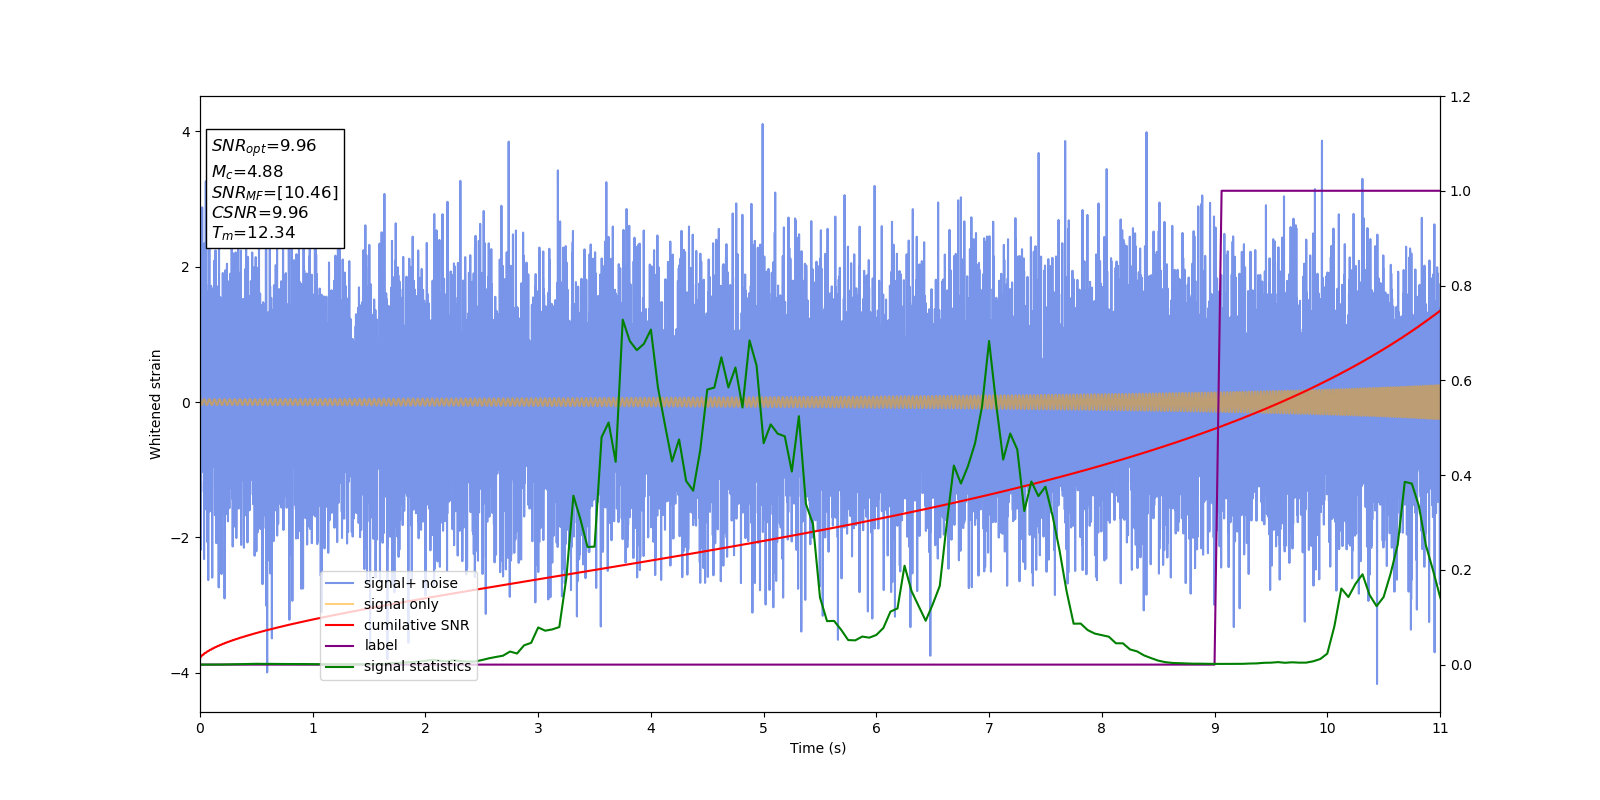Click x-axis tick label 3
Image resolution: width=1600 pixels, height=800 pixels.
(538, 728)
